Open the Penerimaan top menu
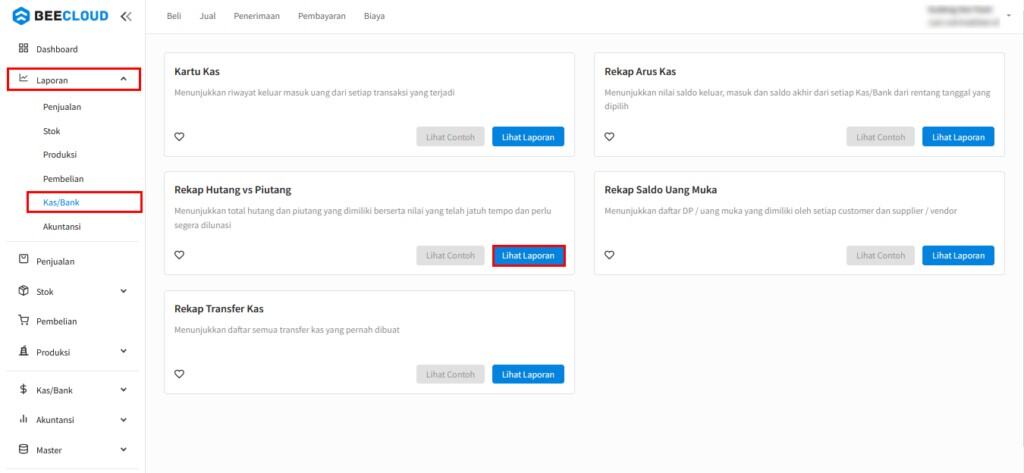 pos(257,16)
